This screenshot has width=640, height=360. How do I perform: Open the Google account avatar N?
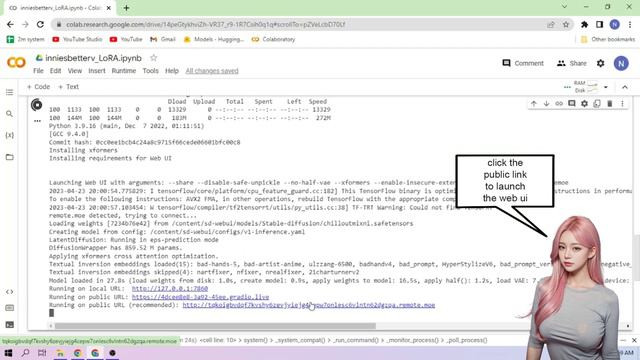point(621,63)
